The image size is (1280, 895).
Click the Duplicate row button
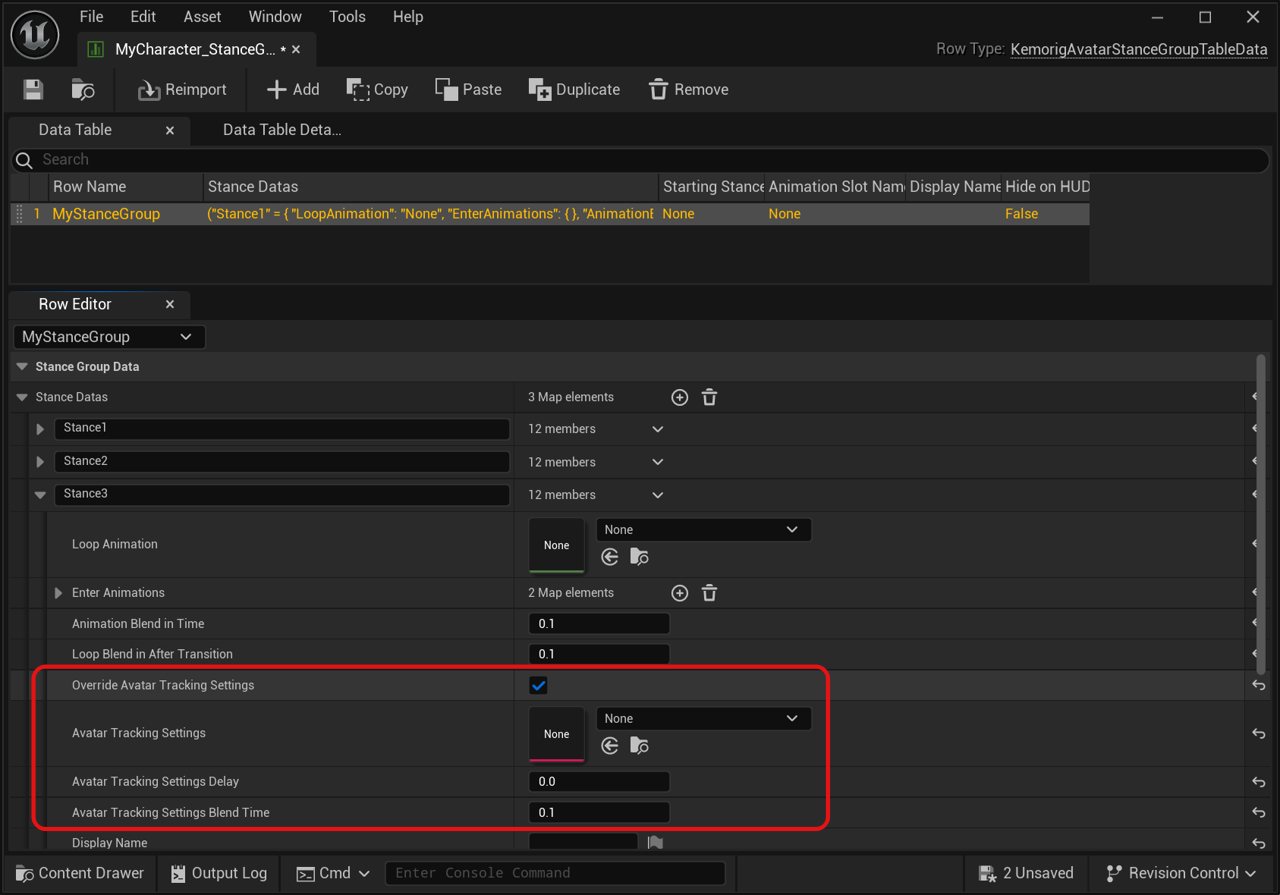tap(574, 90)
